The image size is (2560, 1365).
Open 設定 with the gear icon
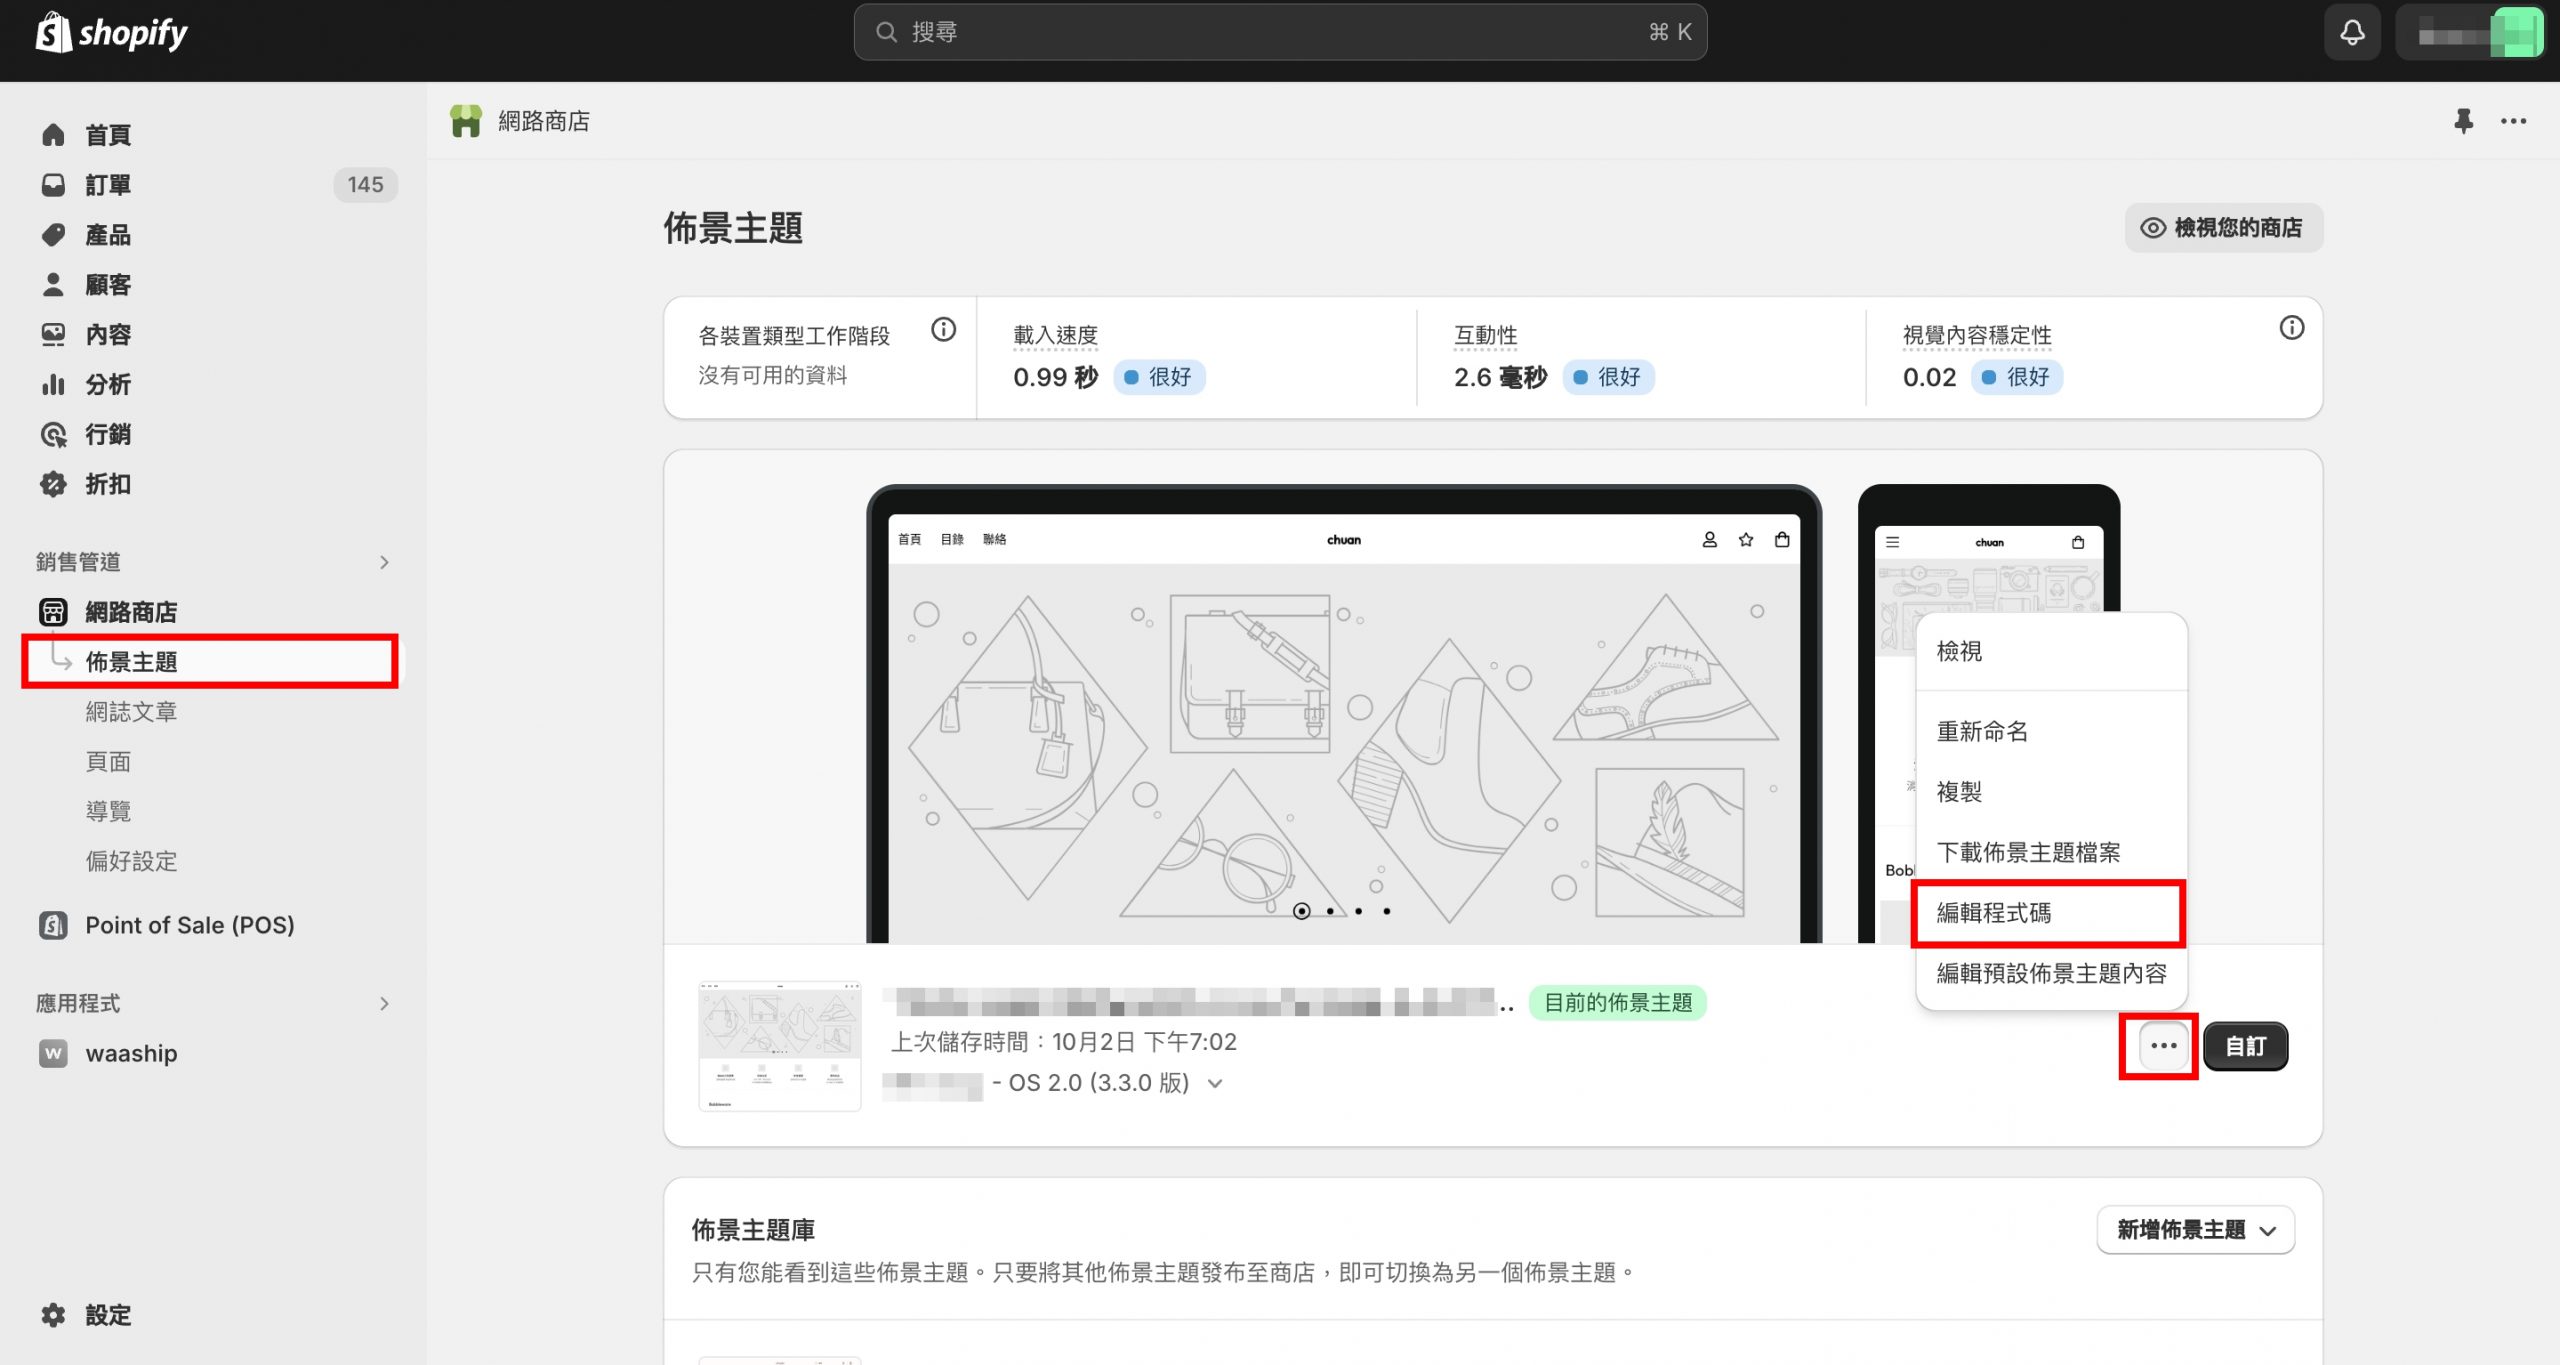pyautogui.click(x=54, y=1315)
